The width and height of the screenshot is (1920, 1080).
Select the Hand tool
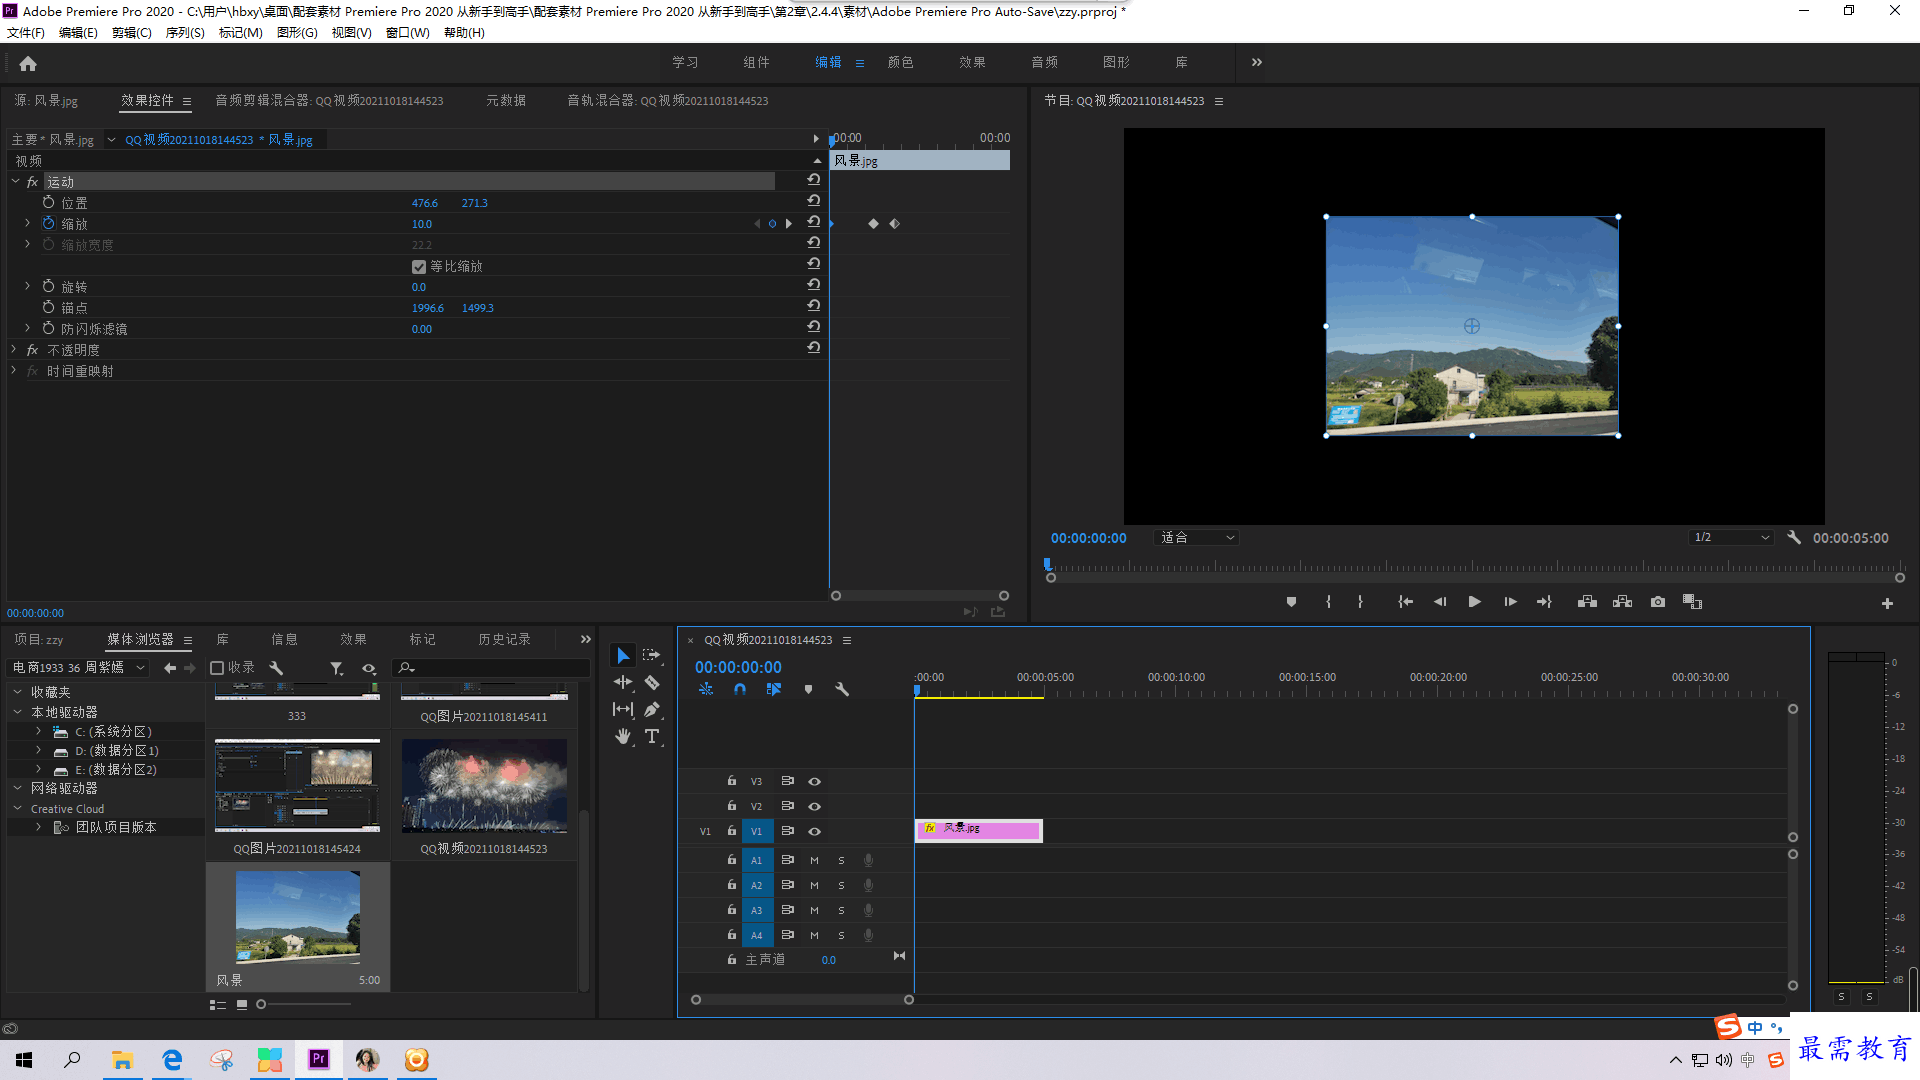623,736
